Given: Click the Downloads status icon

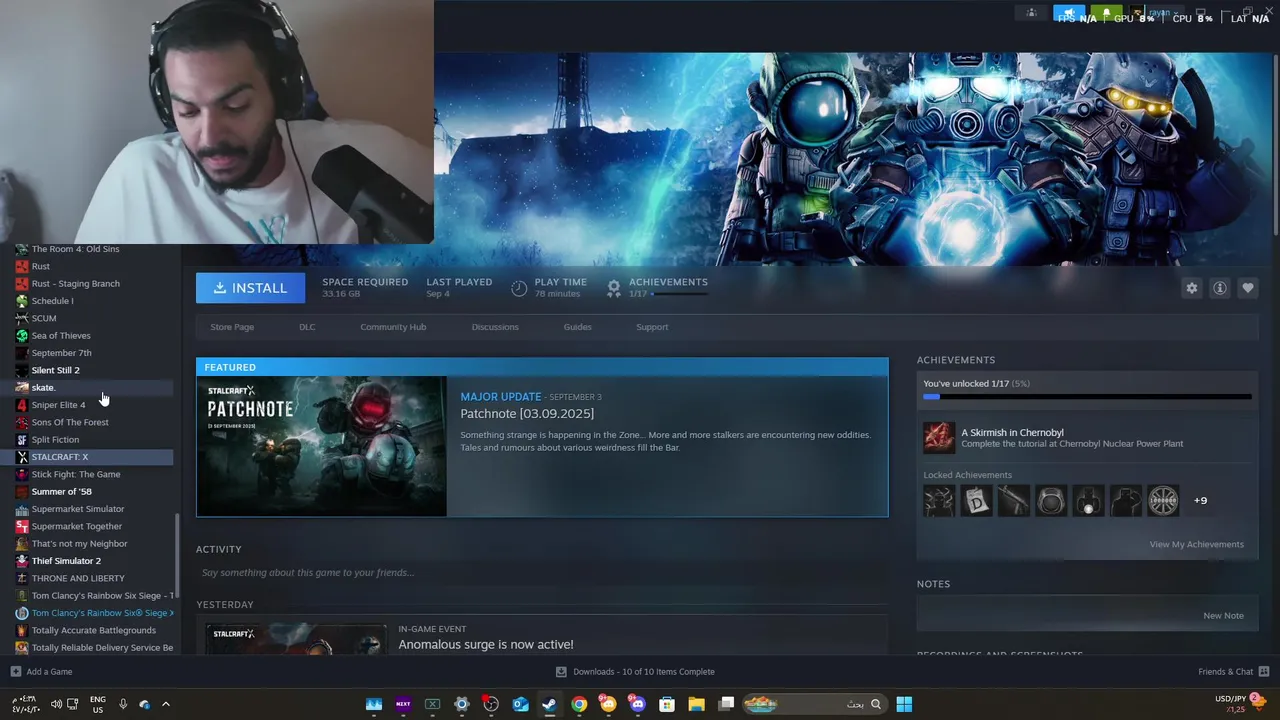Looking at the screenshot, I should pyautogui.click(x=561, y=672).
